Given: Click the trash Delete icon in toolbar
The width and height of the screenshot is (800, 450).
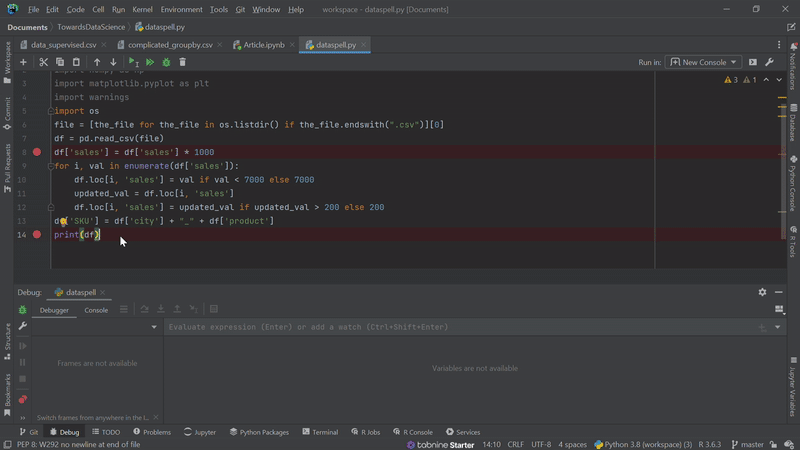Looking at the screenshot, I should [x=184, y=62].
